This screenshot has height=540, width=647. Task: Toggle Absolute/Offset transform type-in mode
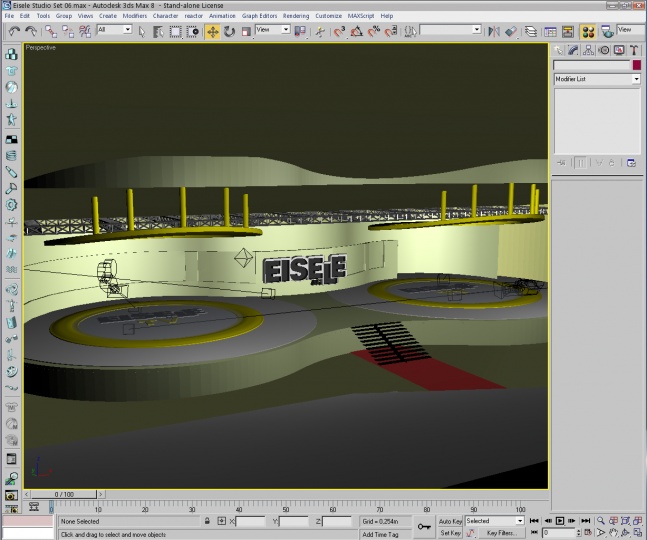tap(222, 521)
